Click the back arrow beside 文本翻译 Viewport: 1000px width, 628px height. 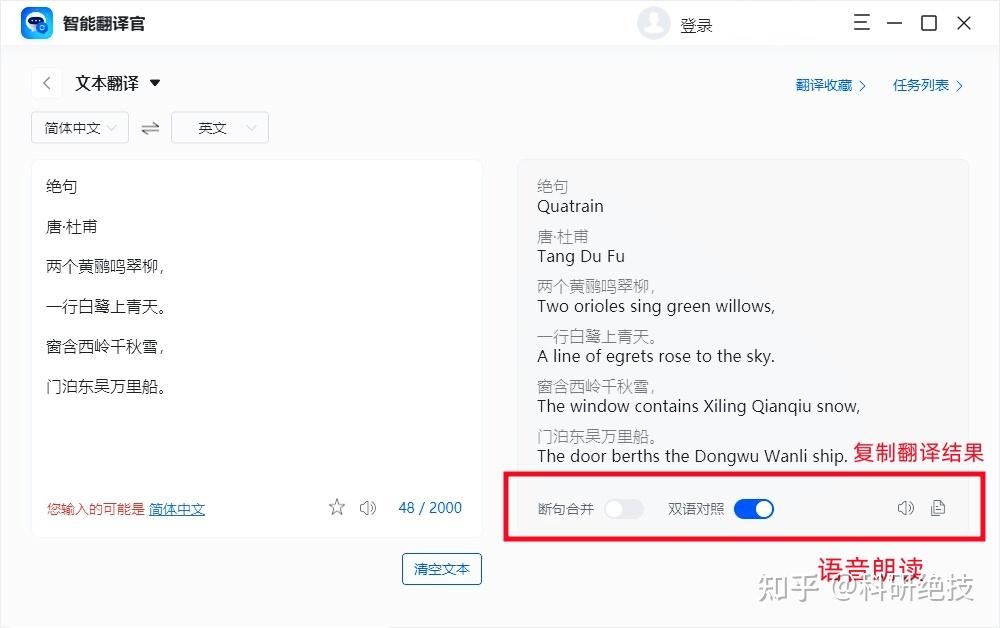point(47,83)
